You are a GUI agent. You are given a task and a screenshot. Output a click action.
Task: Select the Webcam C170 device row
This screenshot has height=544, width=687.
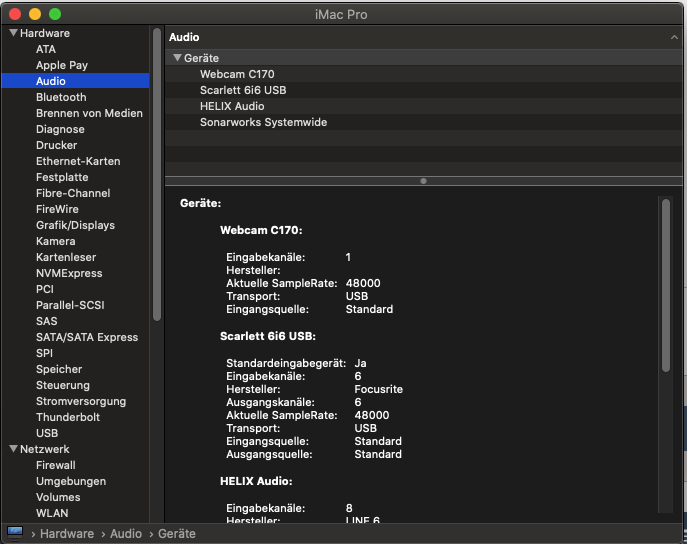click(x=237, y=74)
